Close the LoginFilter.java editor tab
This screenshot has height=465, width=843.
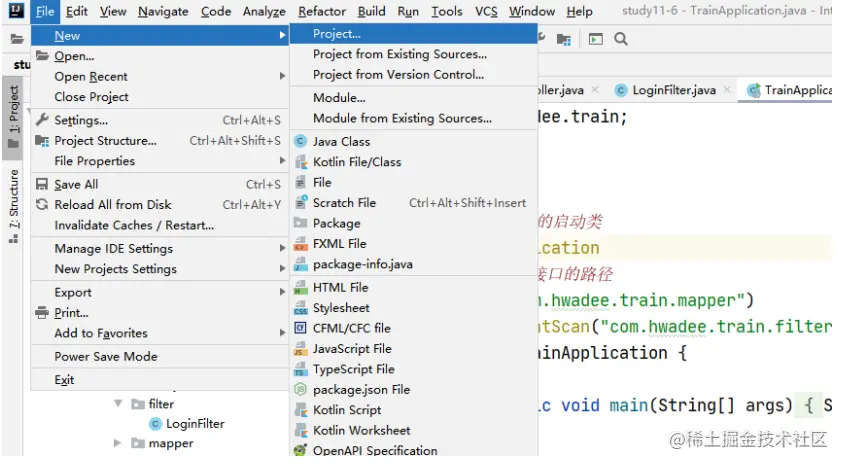pos(727,90)
